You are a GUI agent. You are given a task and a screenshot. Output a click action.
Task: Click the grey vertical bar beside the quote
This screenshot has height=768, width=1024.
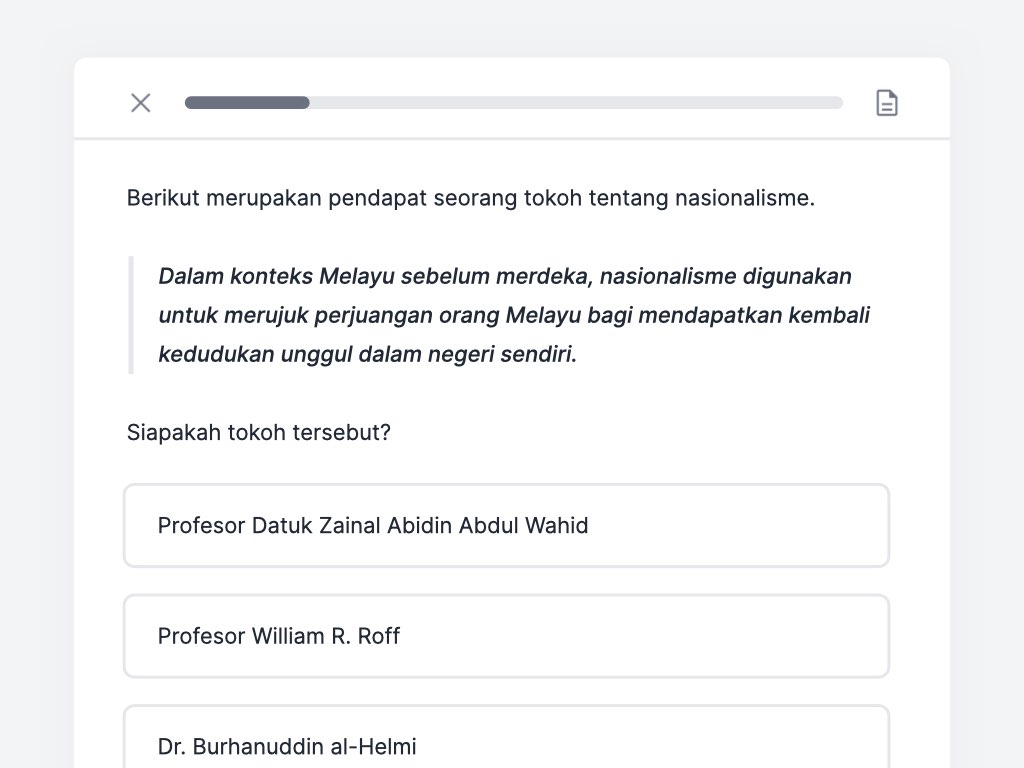[131, 315]
